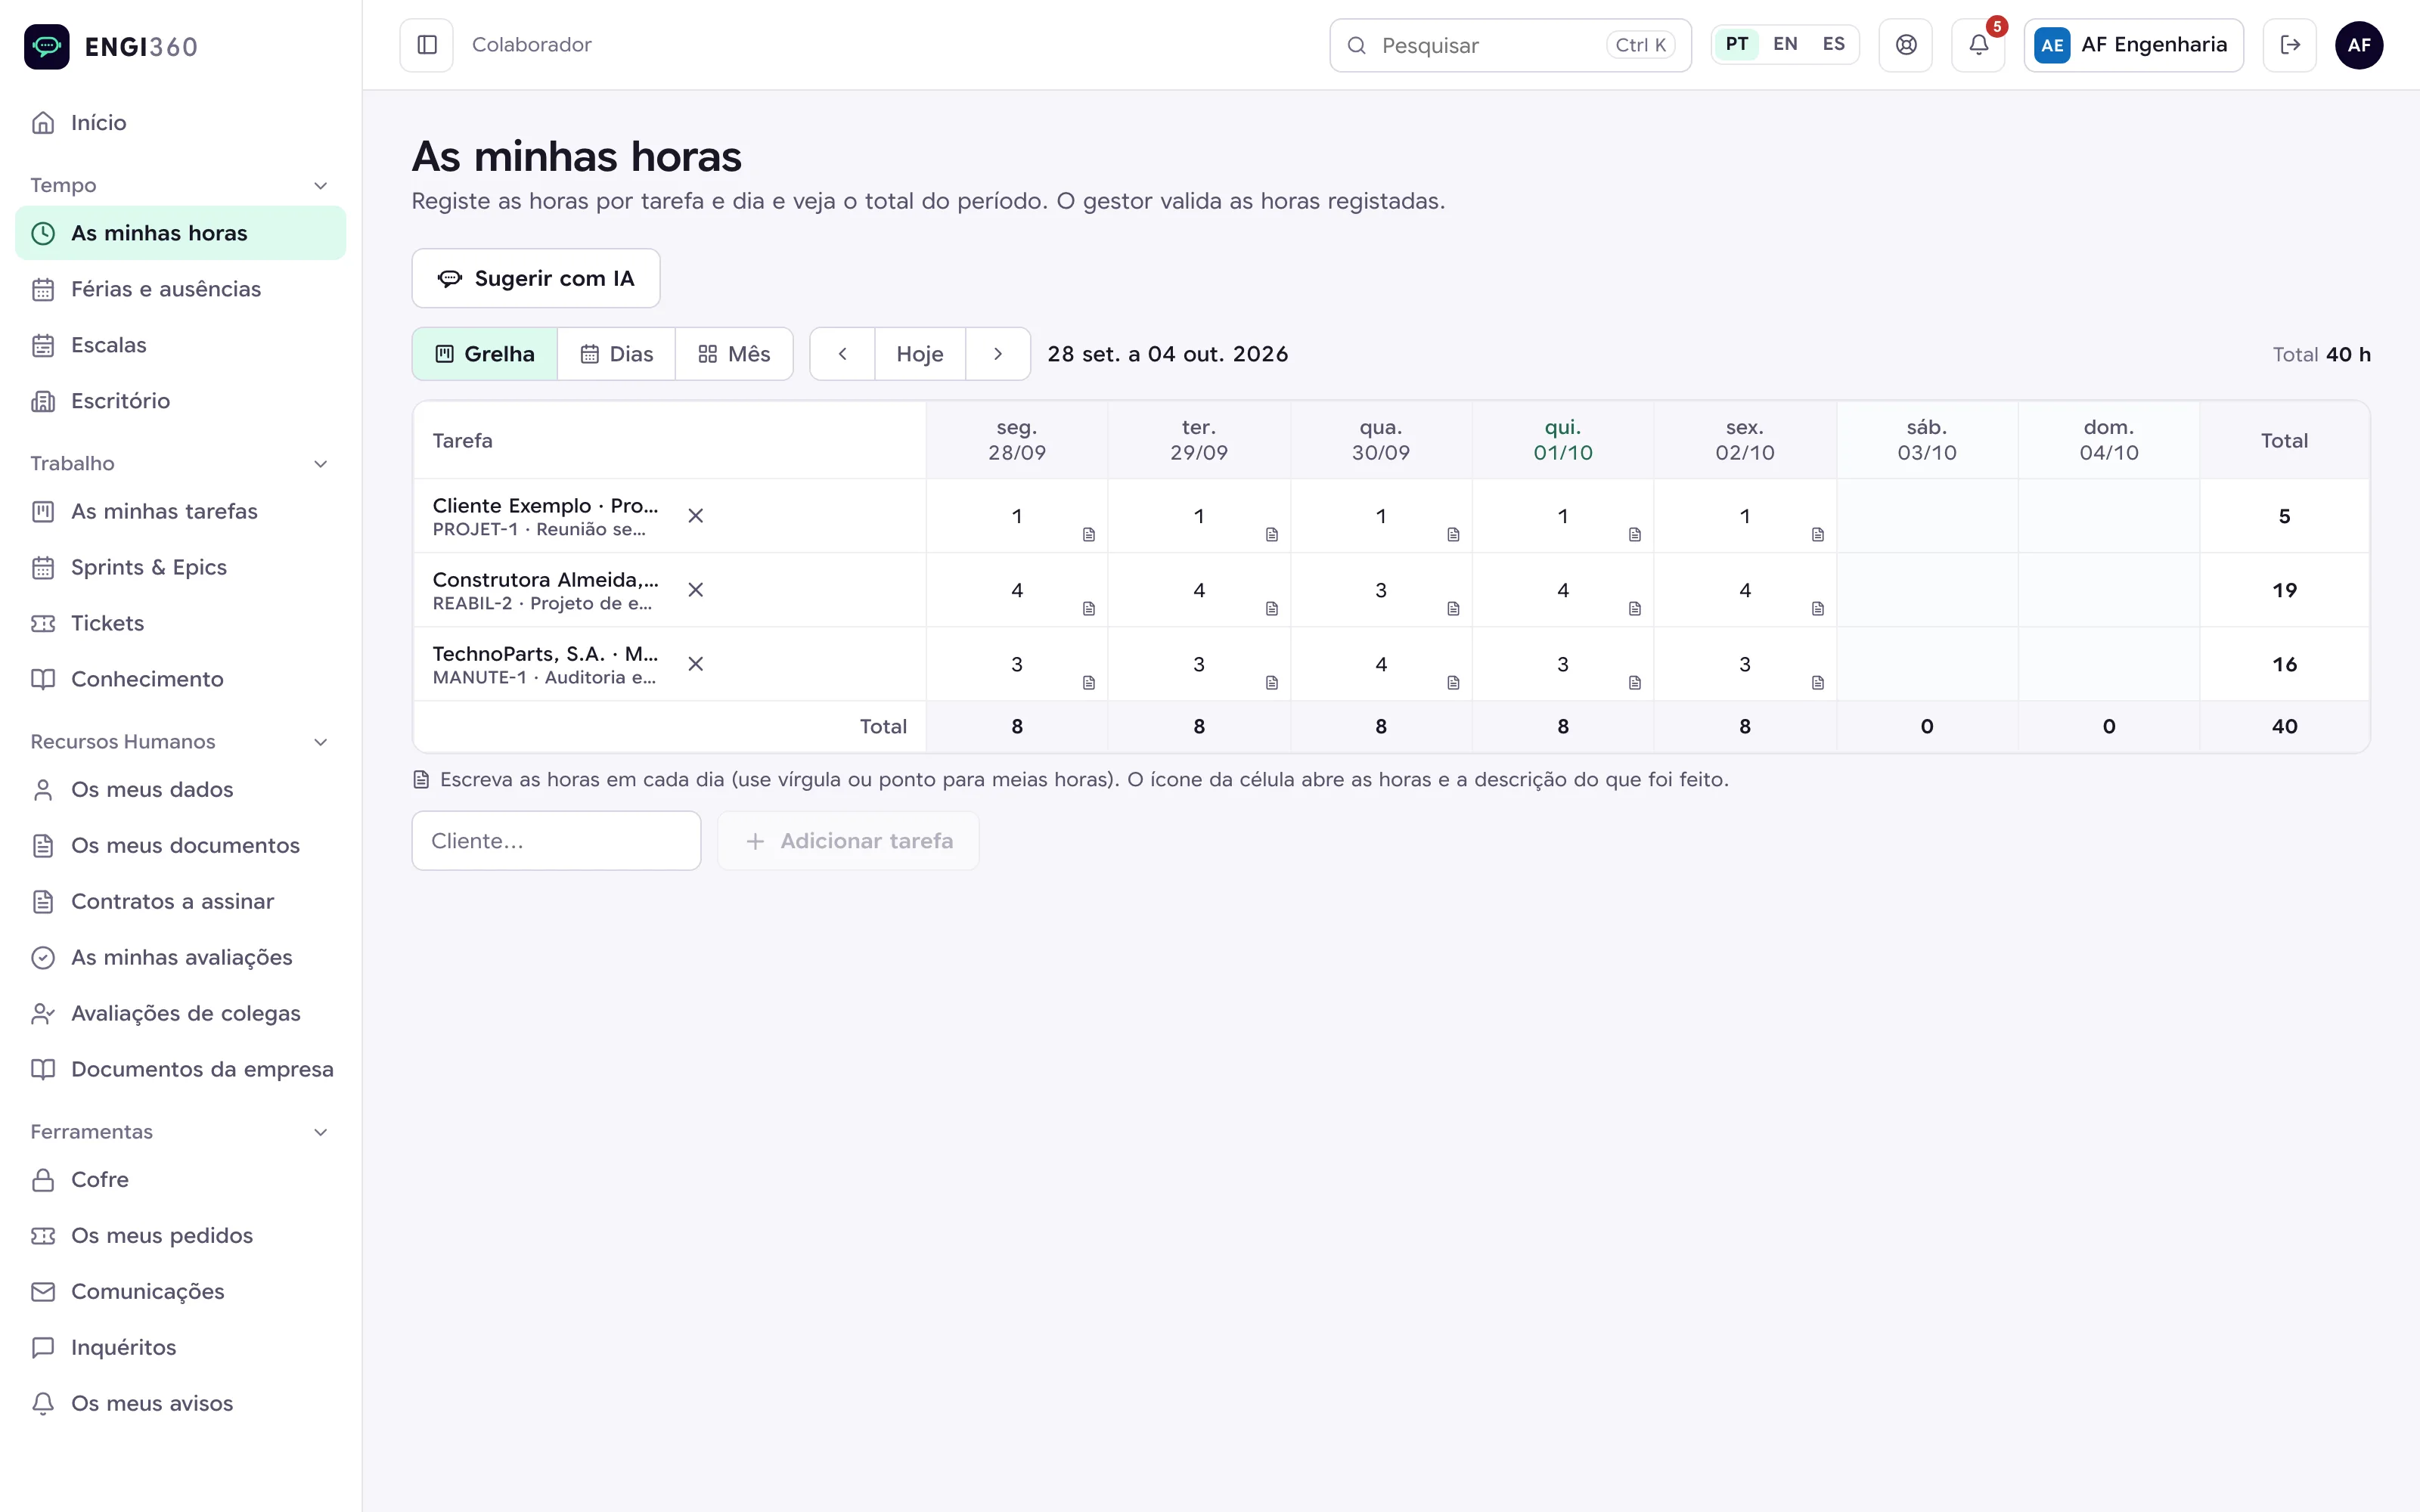
Task: Go to next week arrow
Action: click(998, 354)
